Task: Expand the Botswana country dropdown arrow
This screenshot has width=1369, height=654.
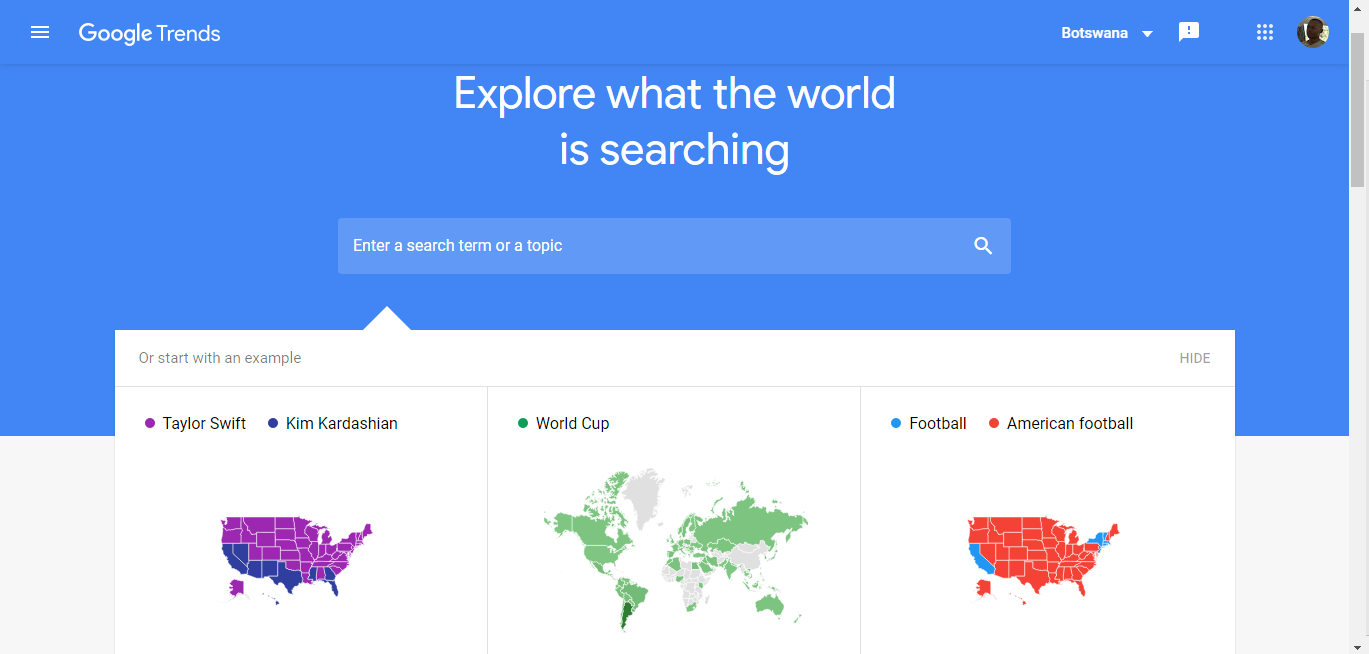Action: (1147, 34)
